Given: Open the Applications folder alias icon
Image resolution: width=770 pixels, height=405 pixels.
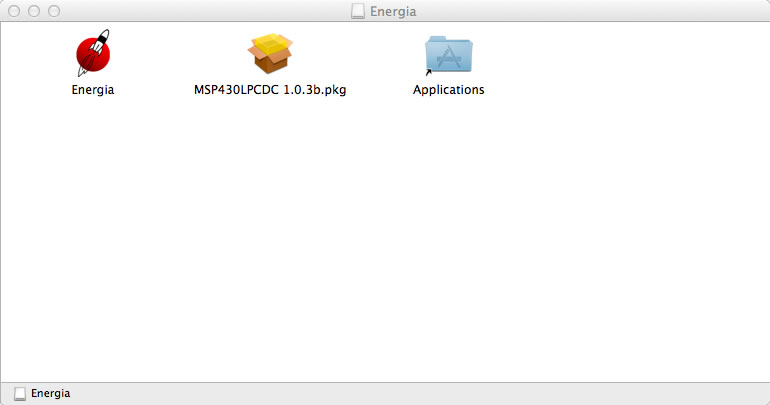Looking at the screenshot, I should click(x=448, y=55).
